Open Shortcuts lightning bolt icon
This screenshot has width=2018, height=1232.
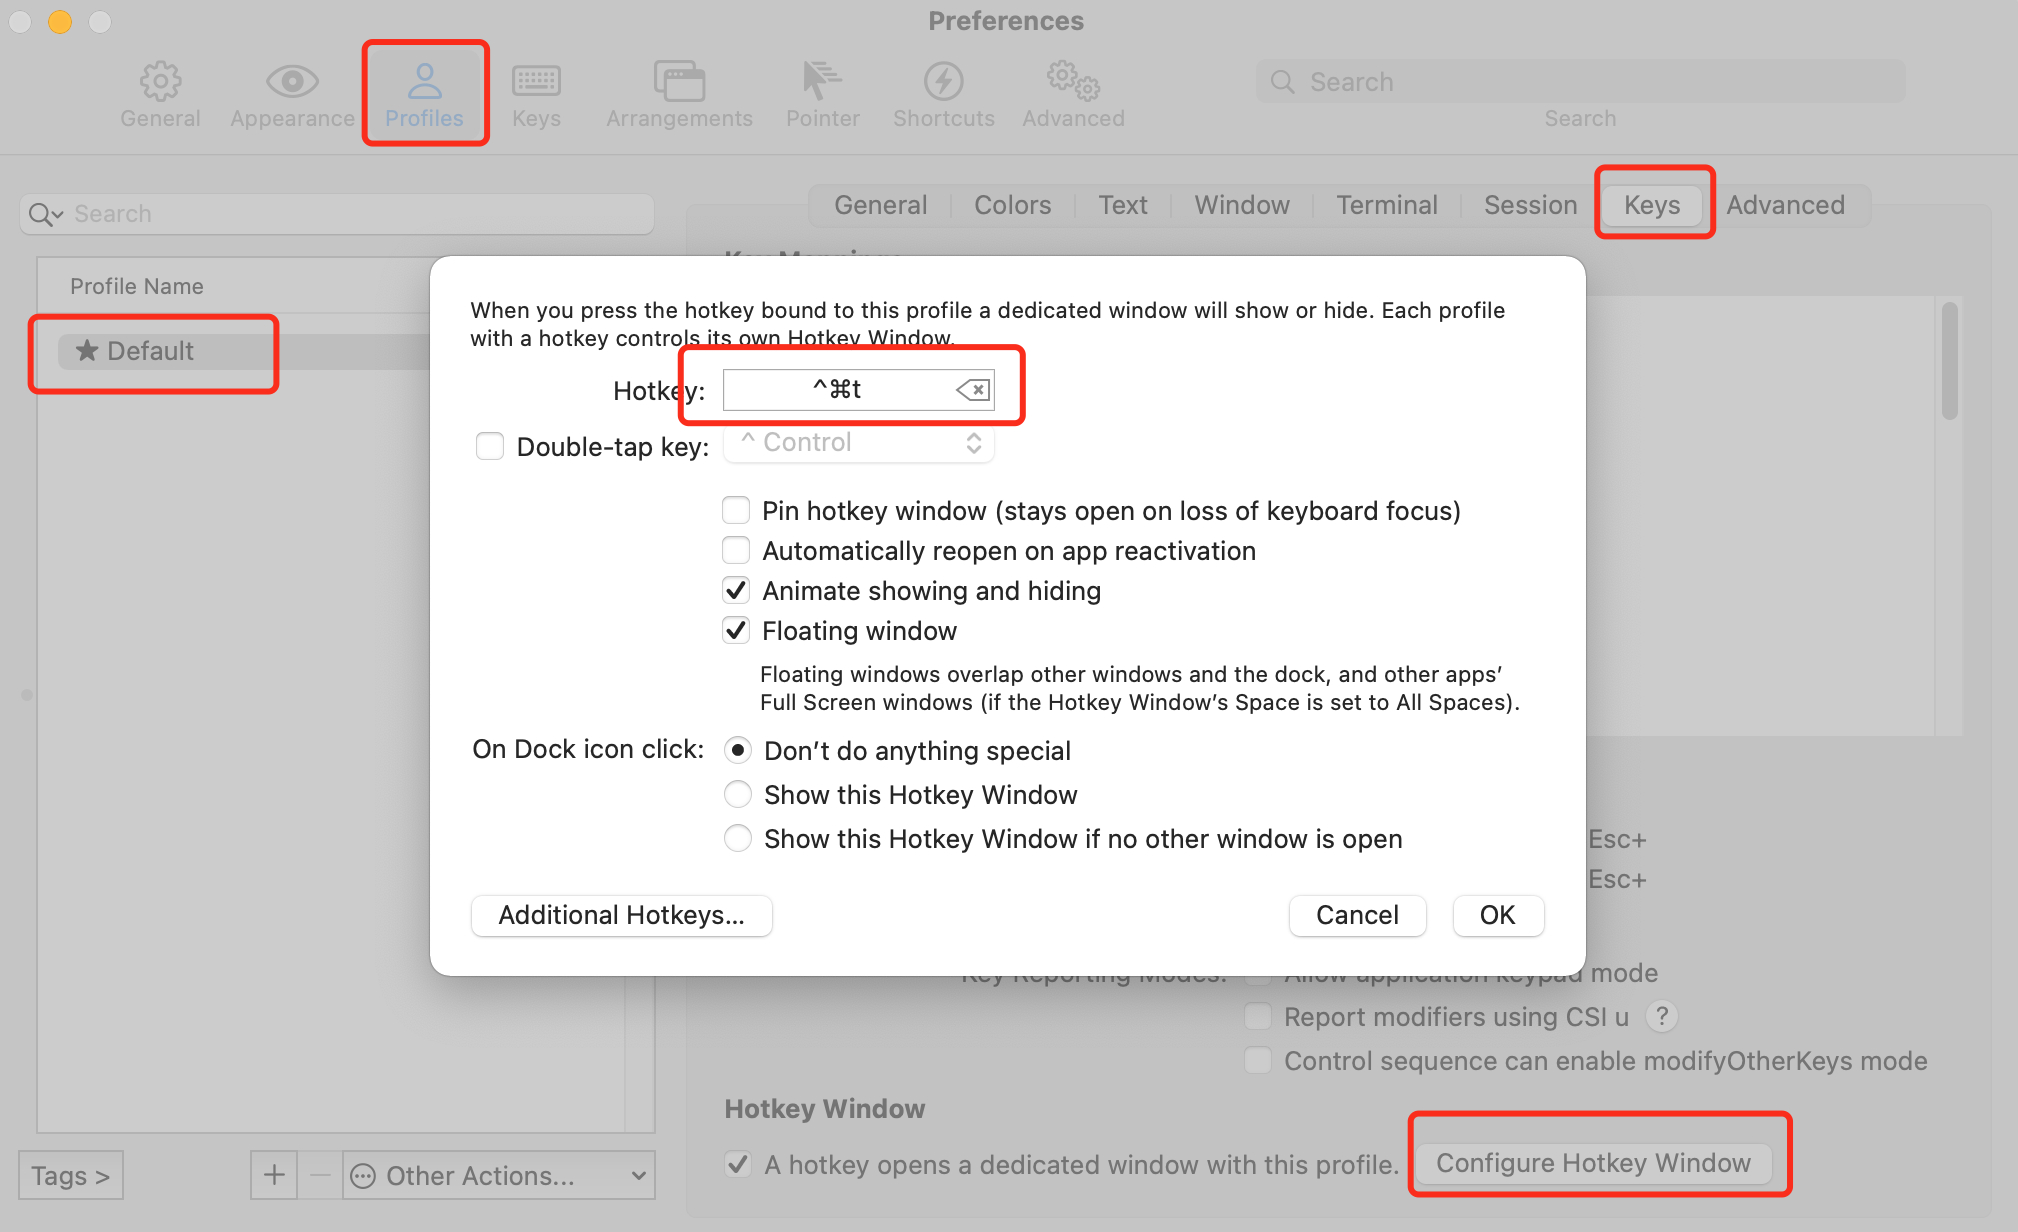point(943,82)
